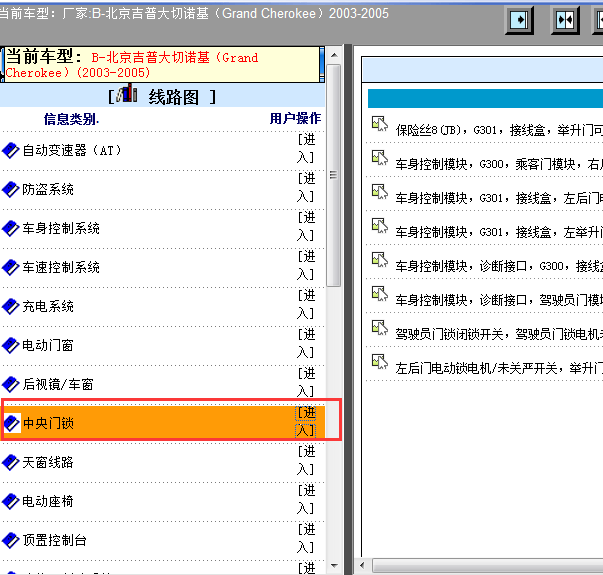This screenshot has width=603, height=575.
Task: Click the book icon beside 天窗线路
Action: (10, 462)
